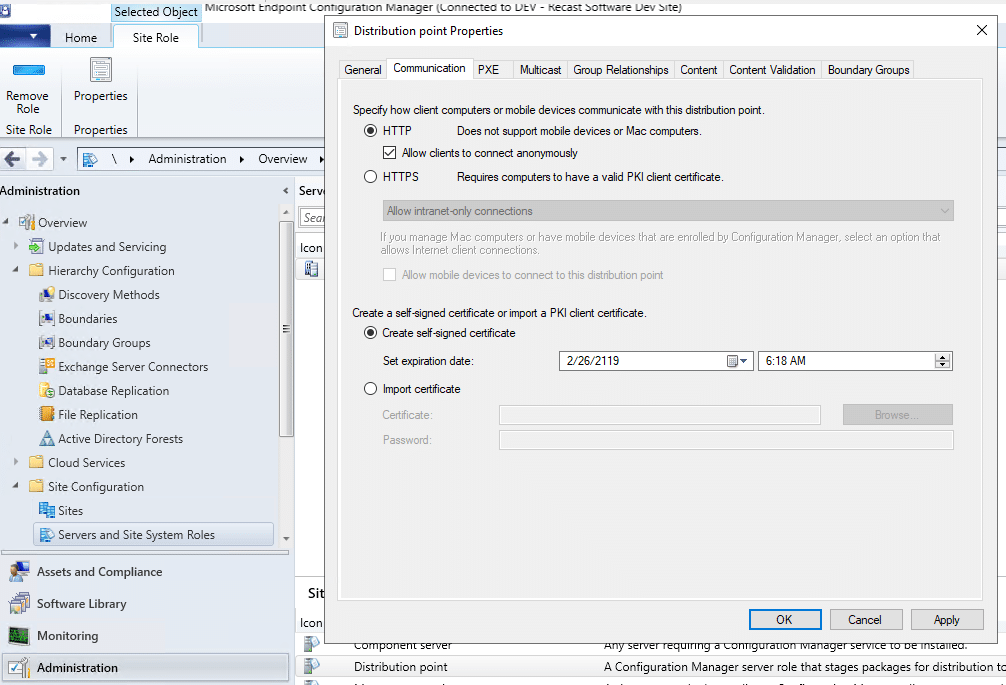Choose the Import certificate option

(x=371, y=389)
